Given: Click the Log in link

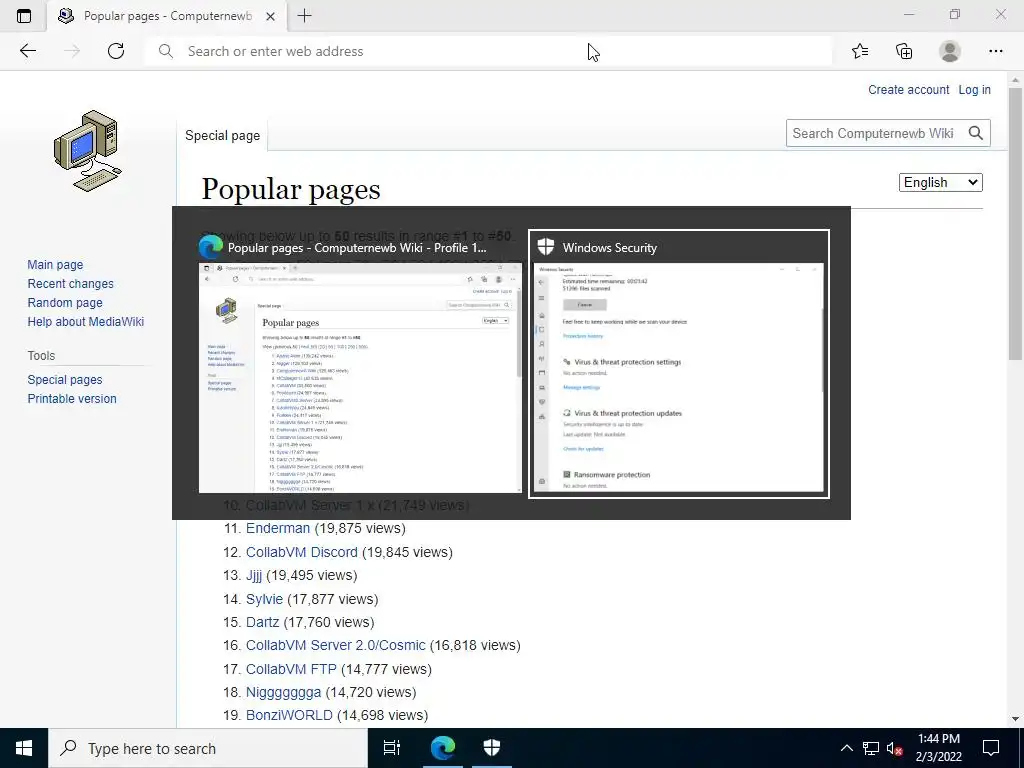Looking at the screenshot, I should pyautogui.click(x=974, y=89).
